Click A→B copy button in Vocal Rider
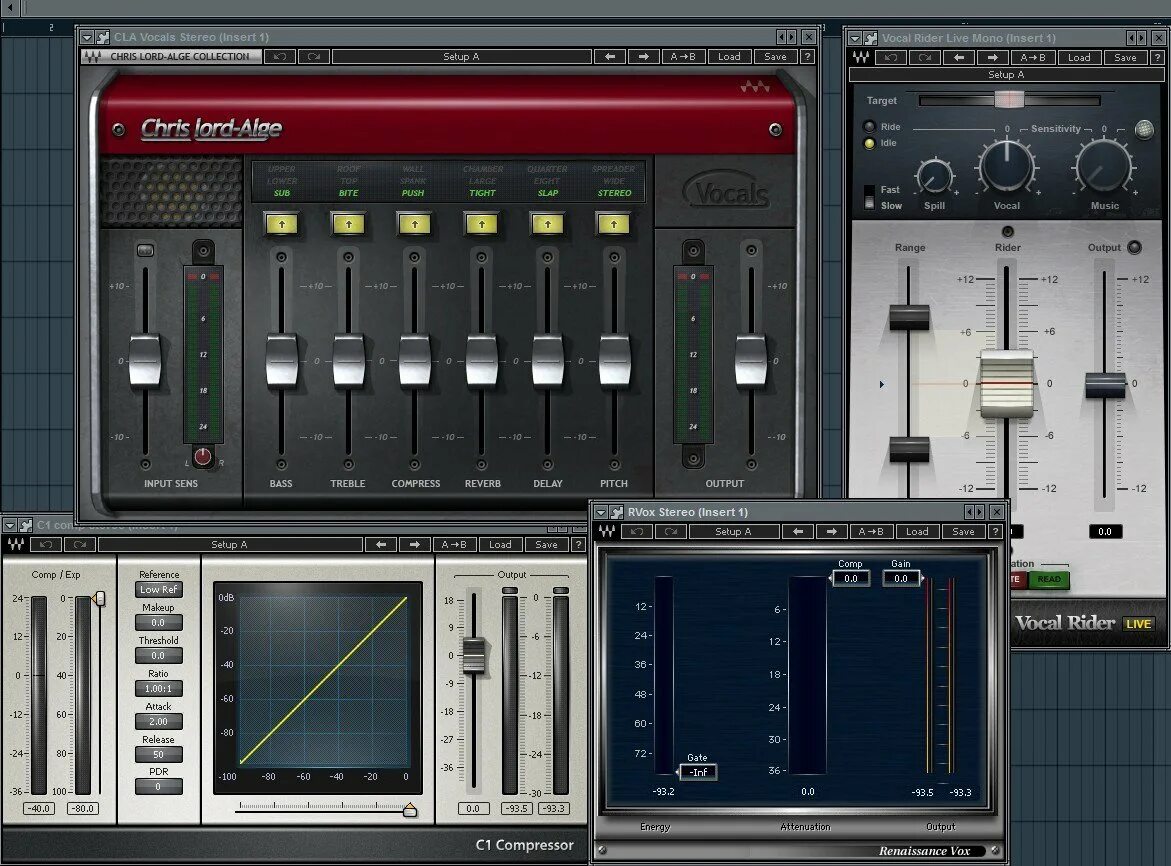Image resolution: width=1171 pixels, height=866 pixels. (x=1033, y=57)
